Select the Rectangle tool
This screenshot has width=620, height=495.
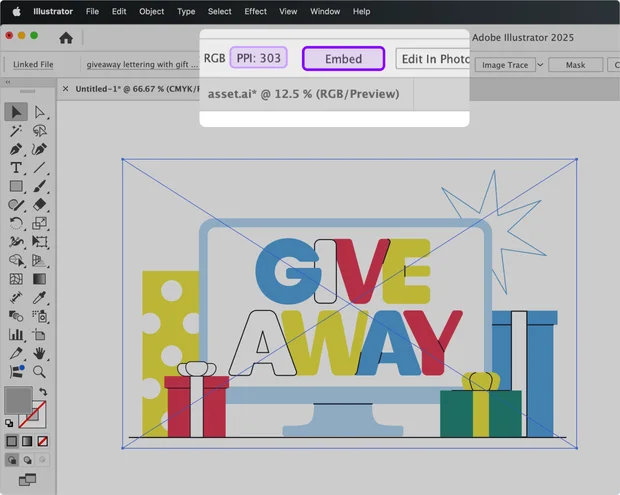click(x=16, y=186)
